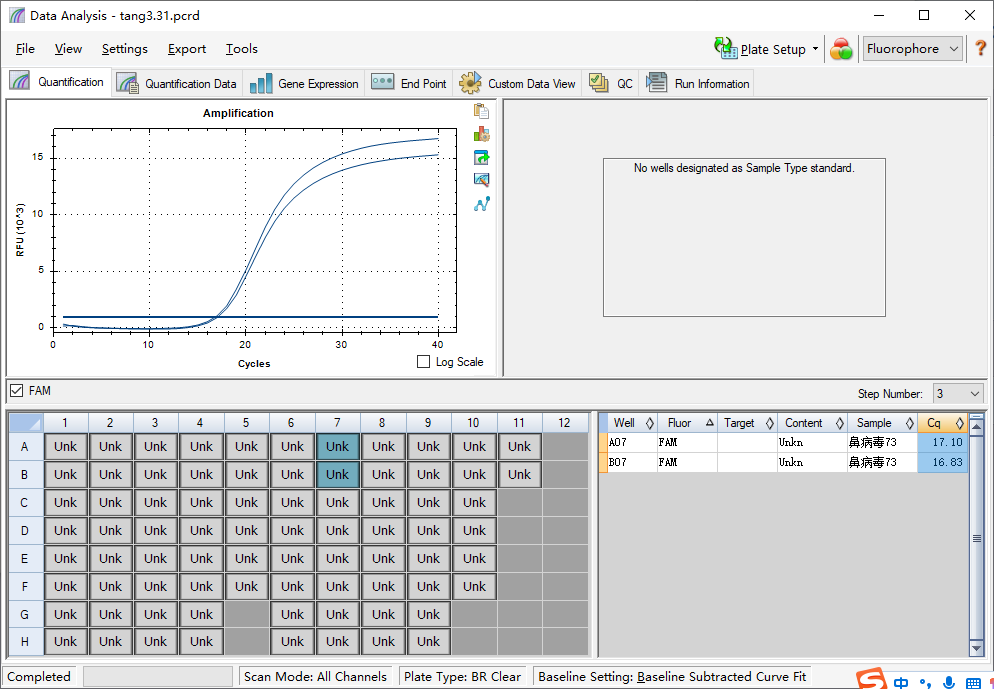Click the Cq value 16.83 cell

(x=943, y=462)
